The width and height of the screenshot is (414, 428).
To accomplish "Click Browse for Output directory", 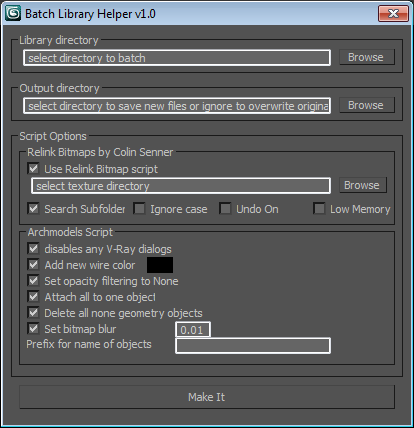I will point(367,105).
